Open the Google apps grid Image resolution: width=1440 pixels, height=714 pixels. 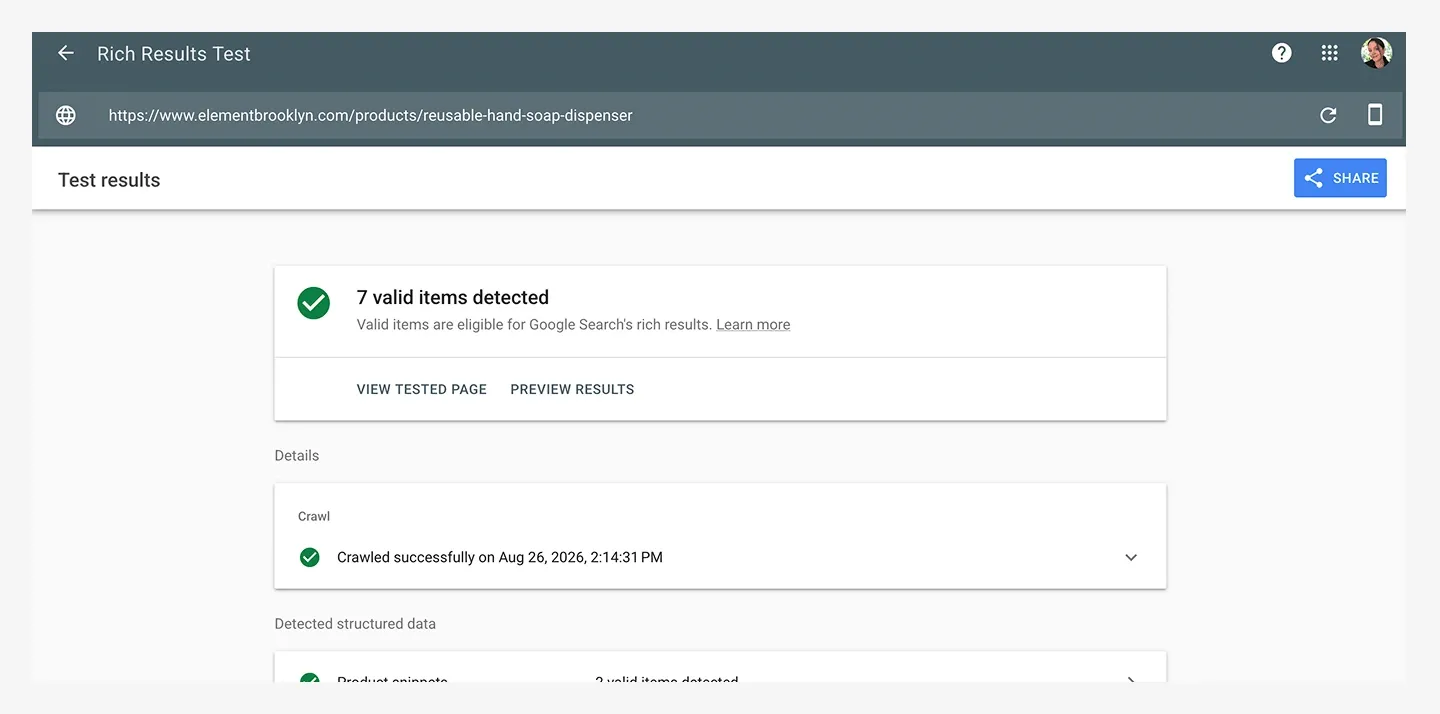(x=1329, y=53)
